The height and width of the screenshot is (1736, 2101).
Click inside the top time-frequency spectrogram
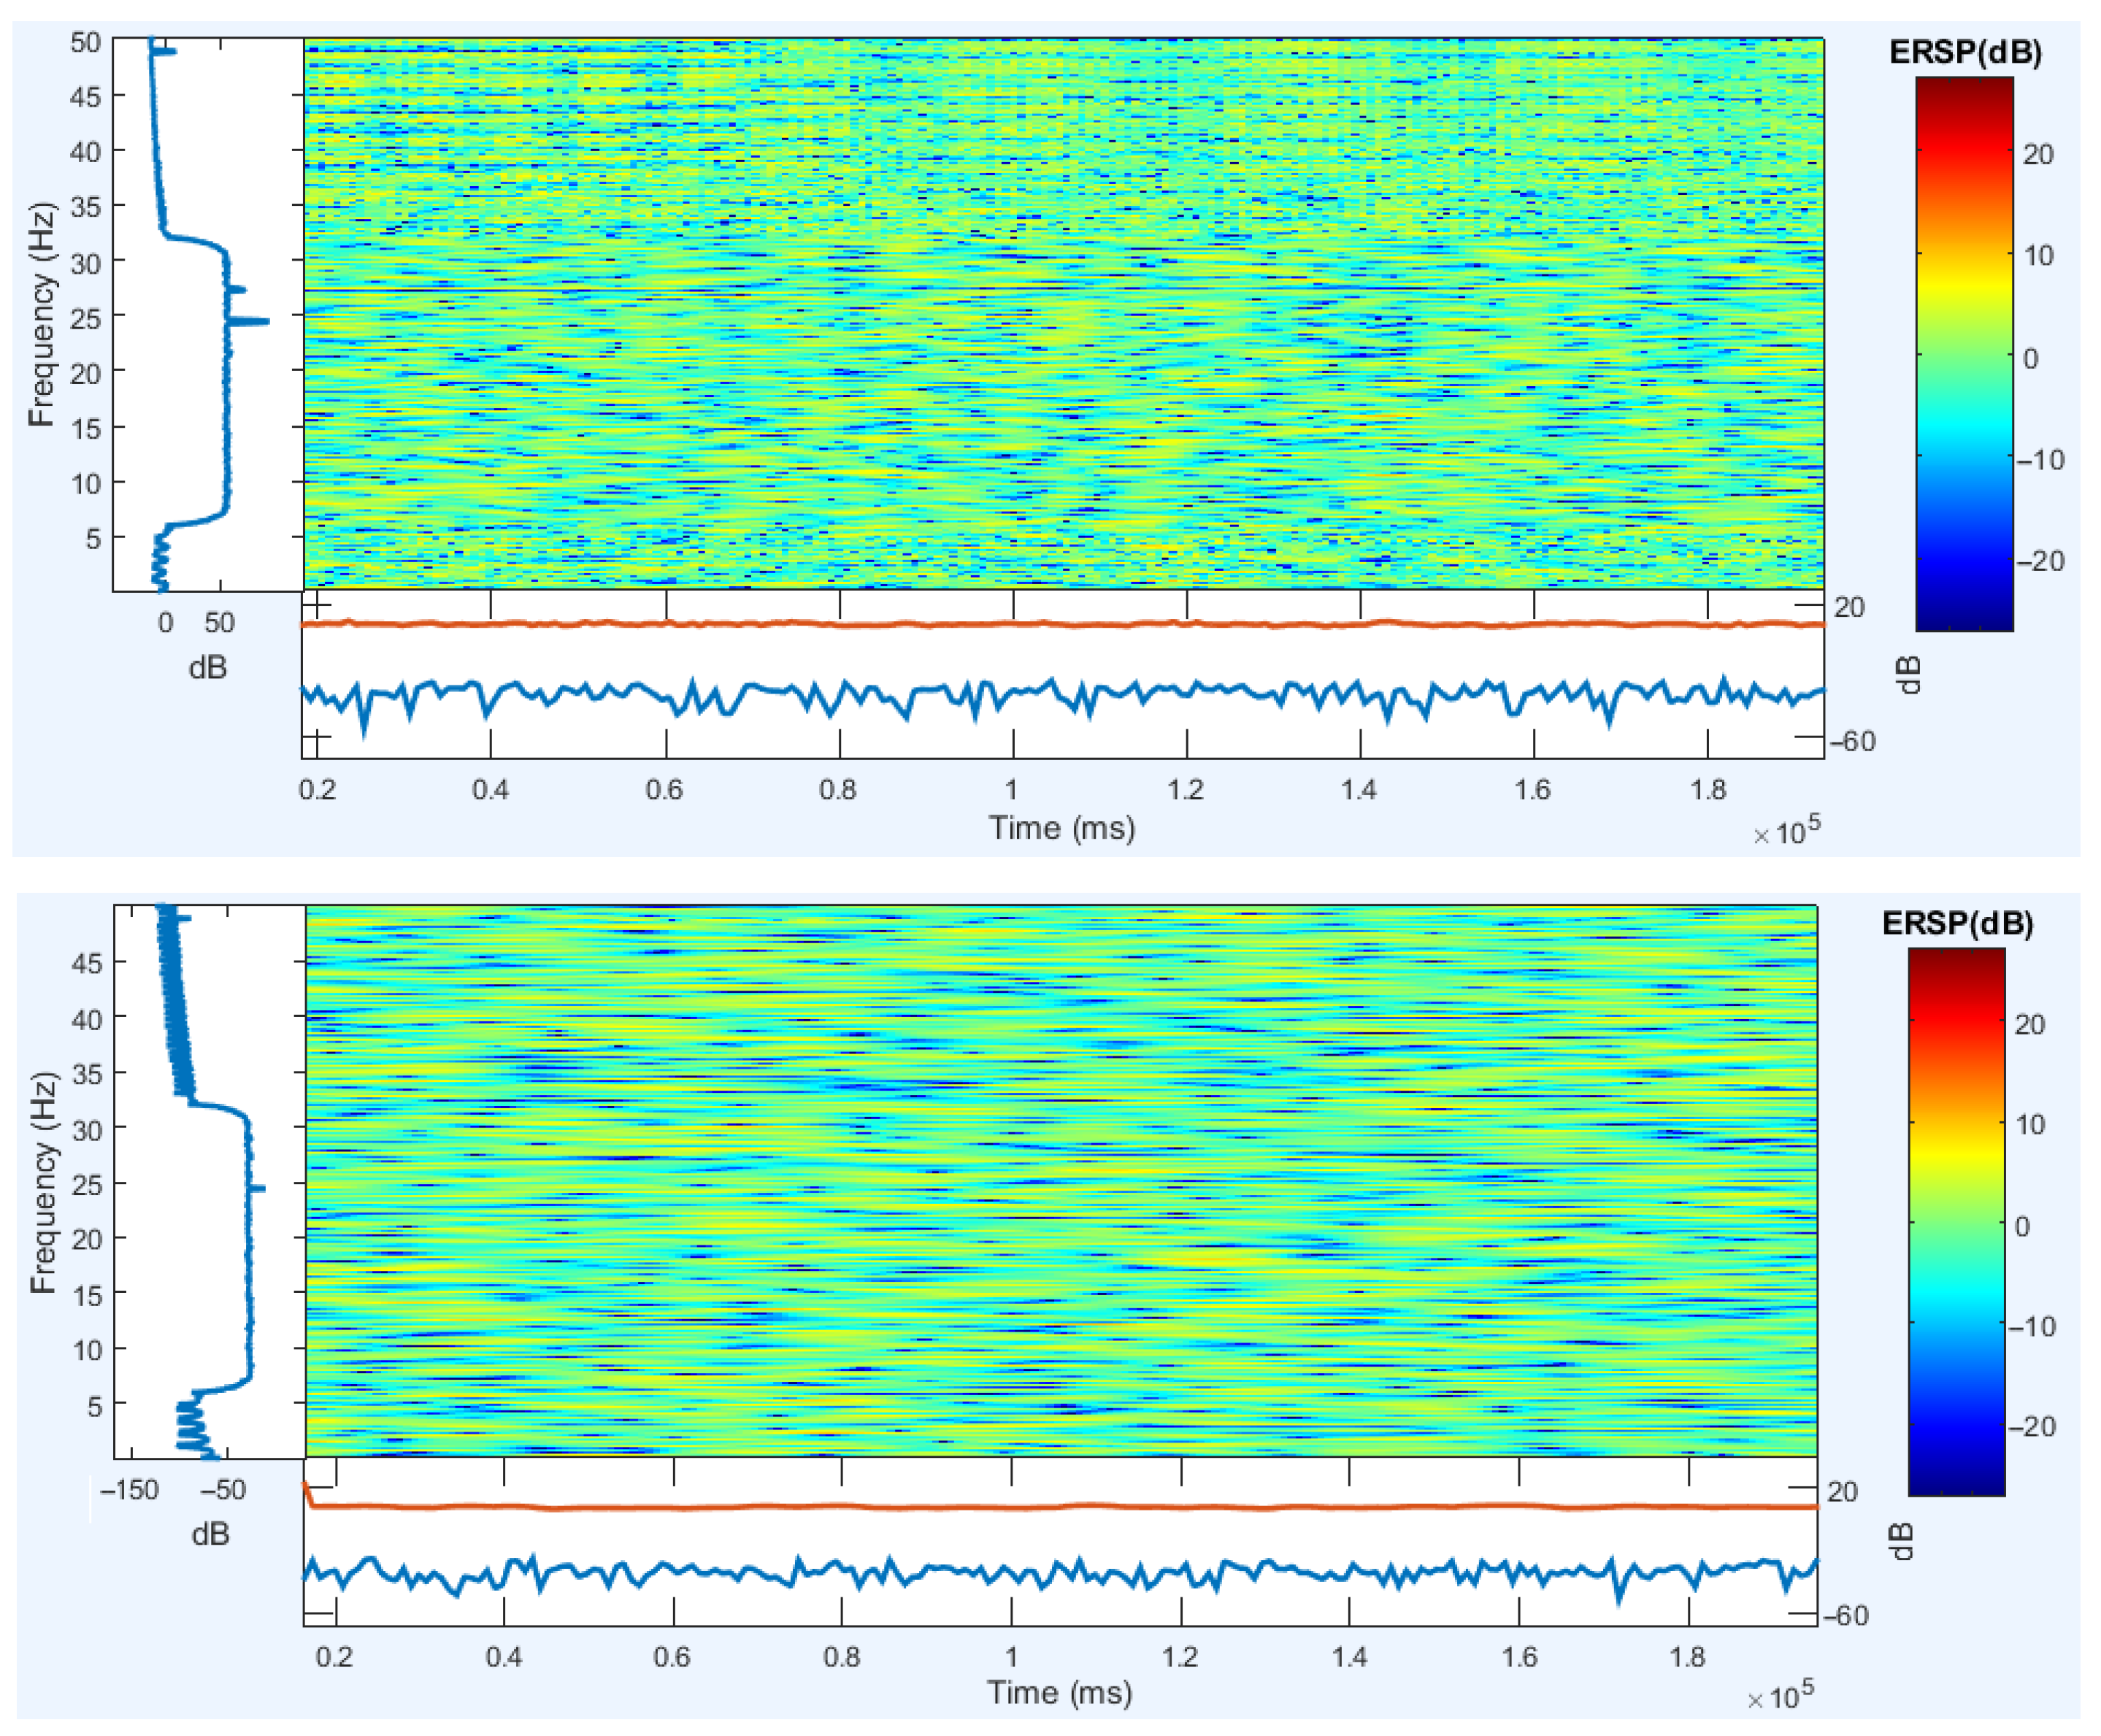click(1063, 314)
